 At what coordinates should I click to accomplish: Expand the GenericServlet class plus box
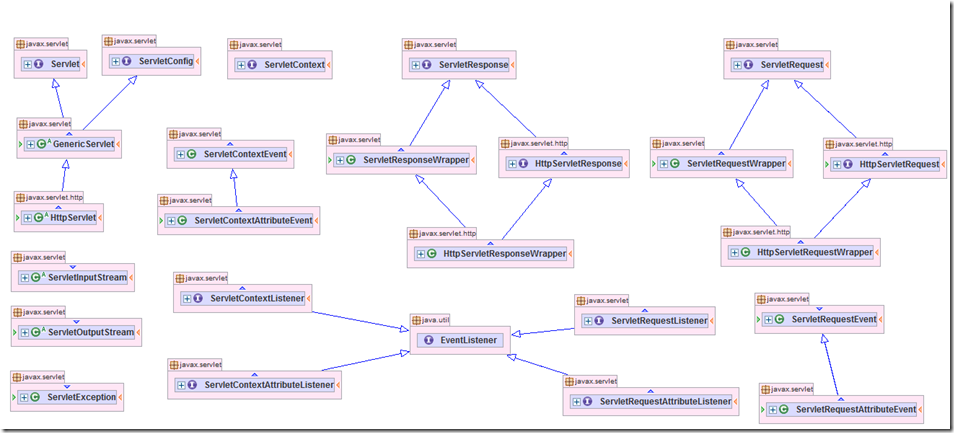31,145
